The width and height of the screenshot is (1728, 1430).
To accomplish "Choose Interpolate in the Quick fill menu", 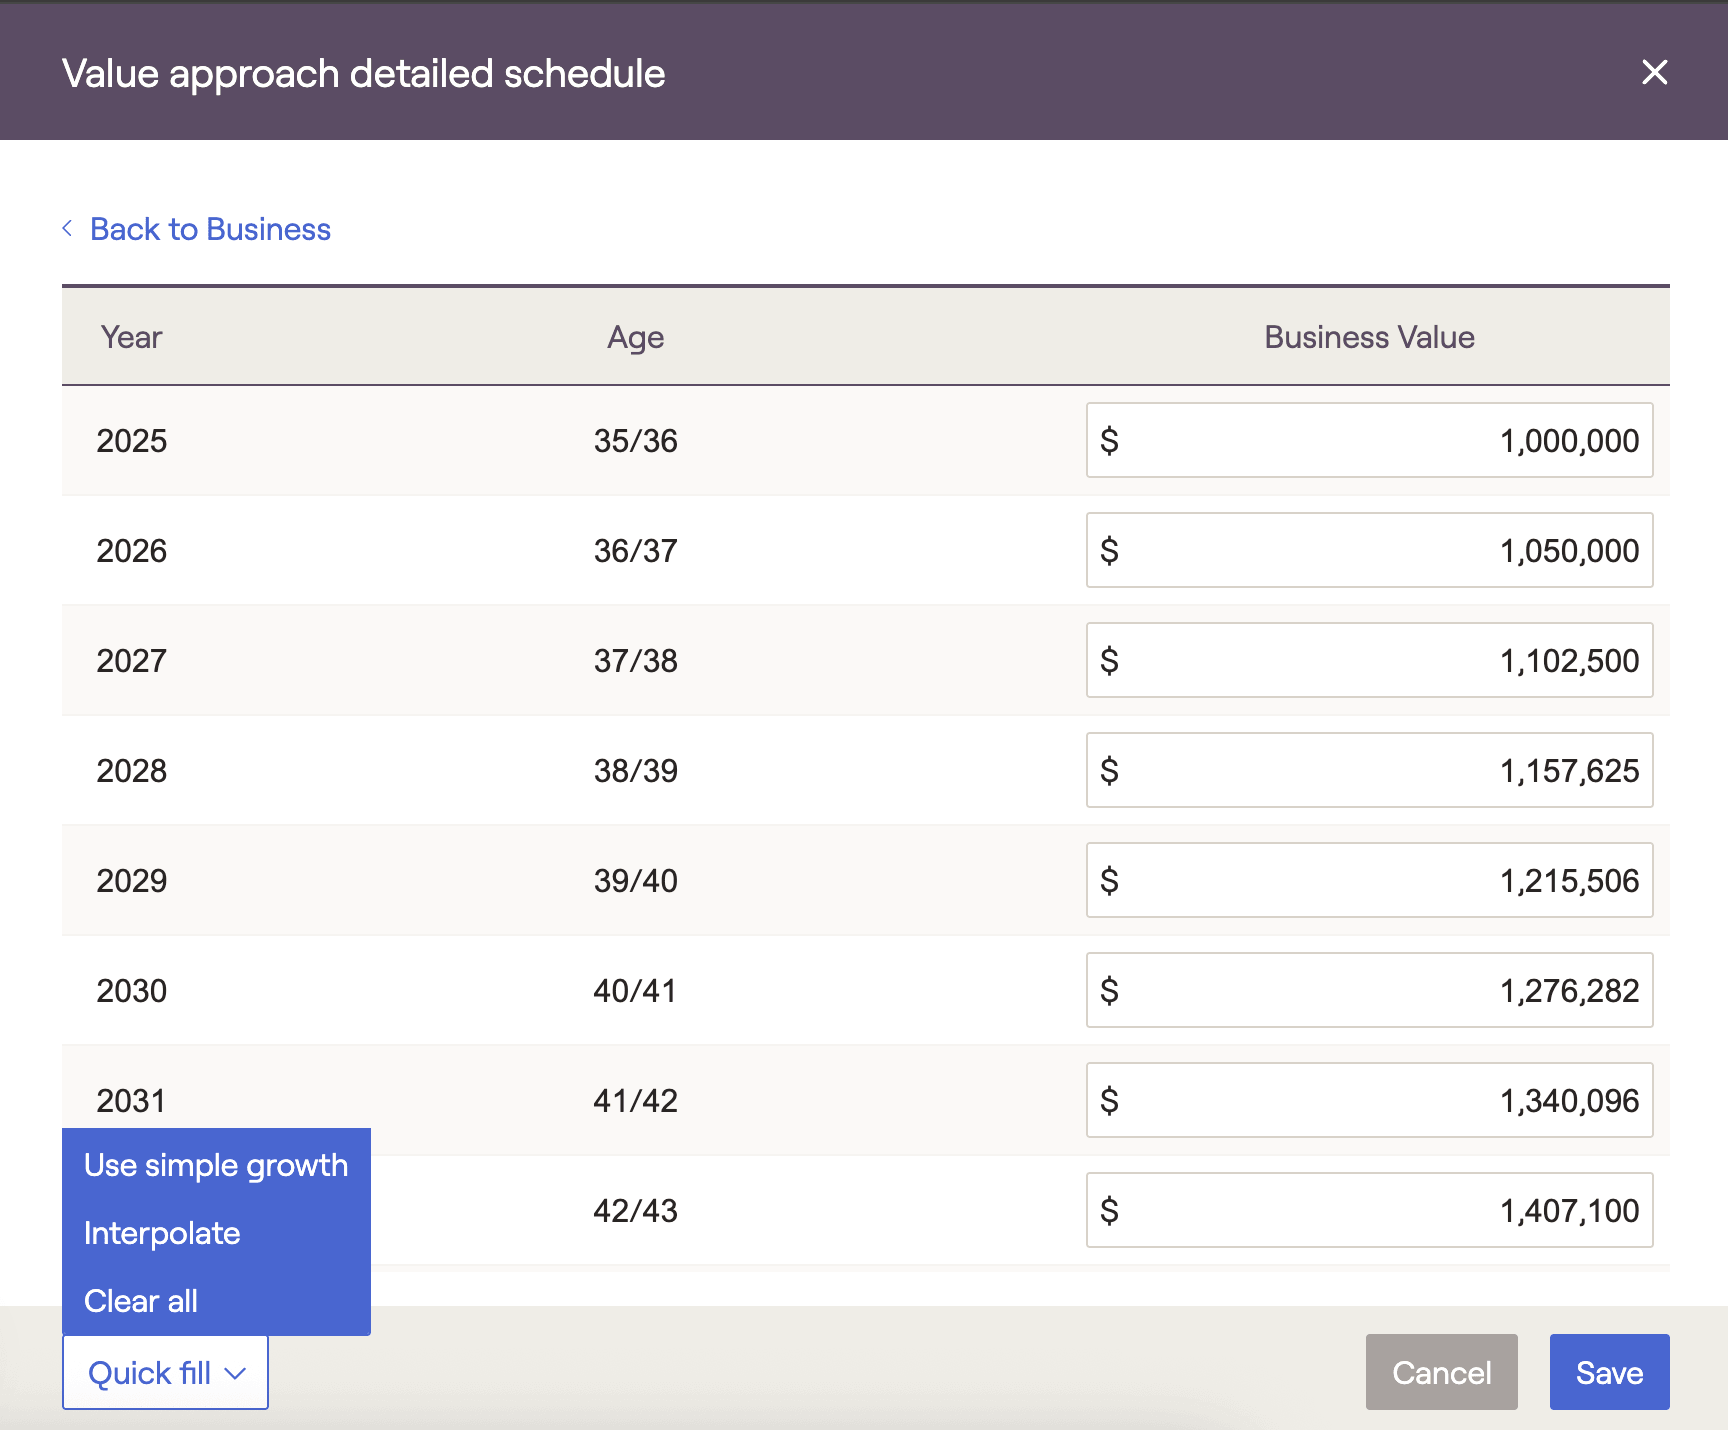I will click(162, 1233).
